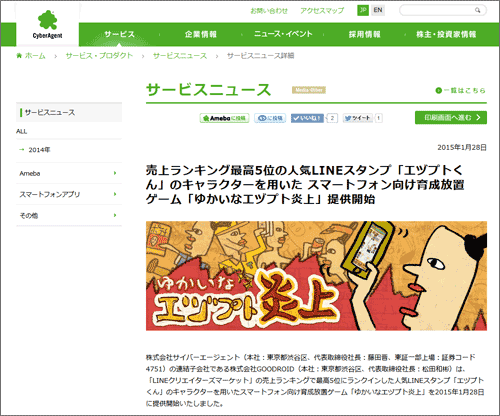This screenshot has width=500, height=416.
Task: Click the green print screen button
Action: [451, 118]
